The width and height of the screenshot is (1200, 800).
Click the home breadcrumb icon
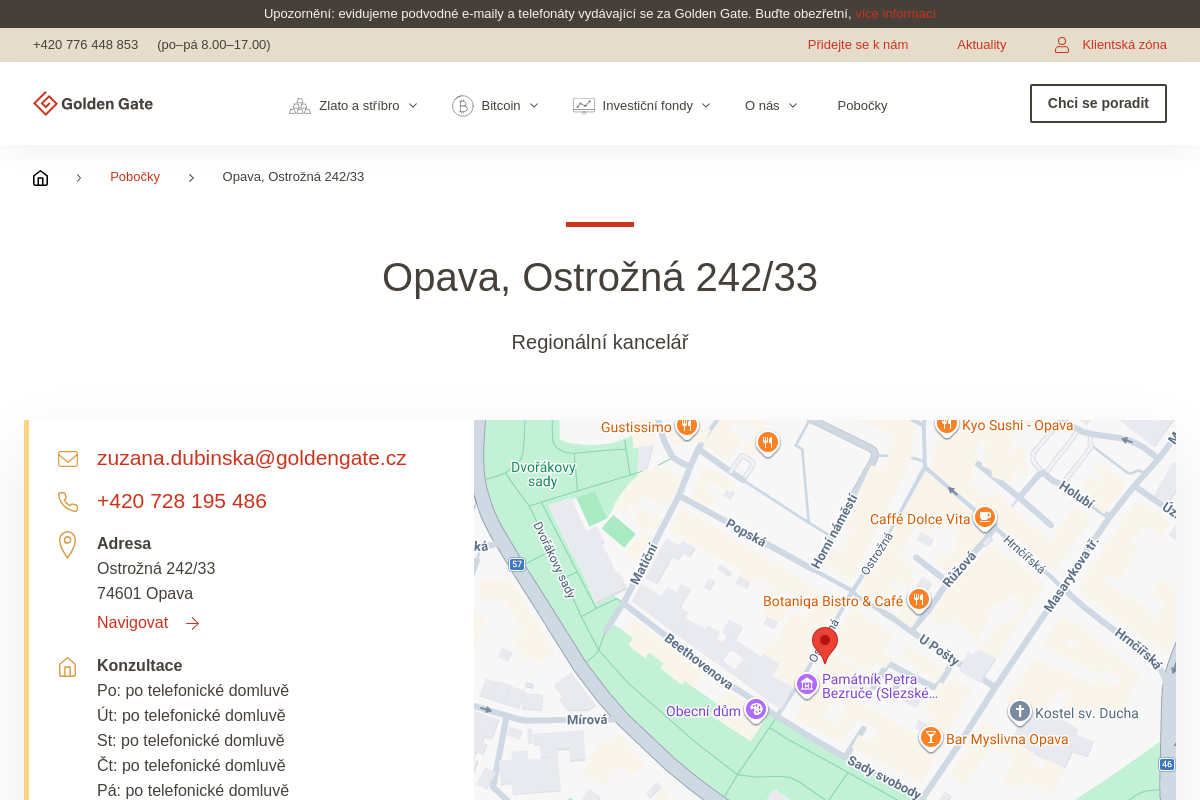tap(40, 178)
